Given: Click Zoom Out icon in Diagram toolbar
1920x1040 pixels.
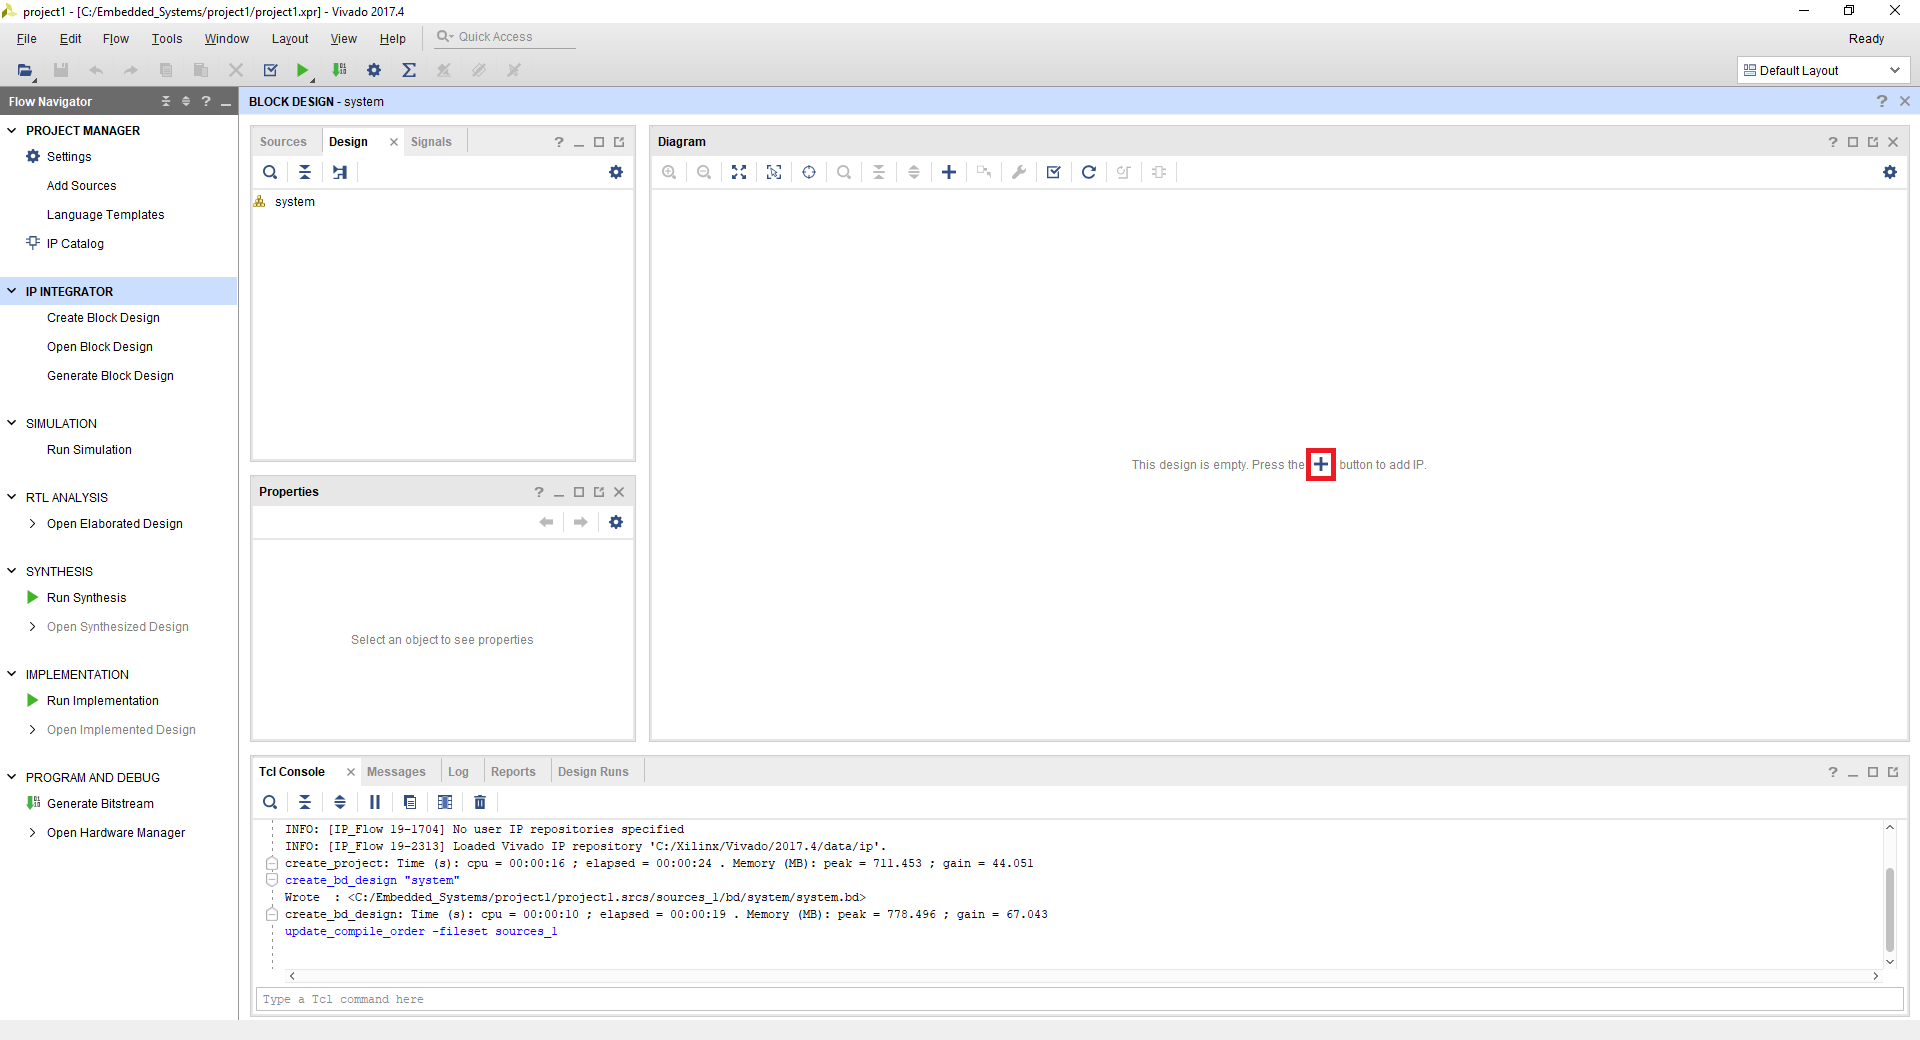Looking at the screenshot, I should point(704,172).
